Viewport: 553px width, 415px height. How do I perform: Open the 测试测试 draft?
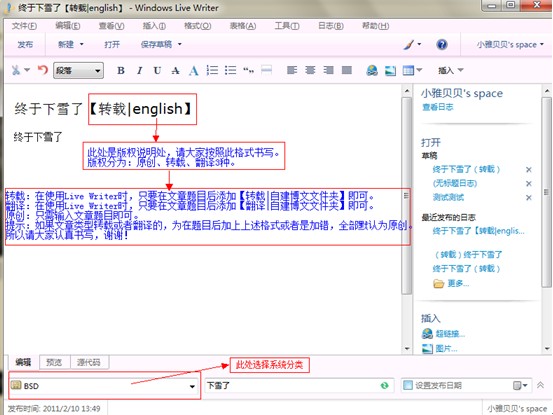click(448, 197)
